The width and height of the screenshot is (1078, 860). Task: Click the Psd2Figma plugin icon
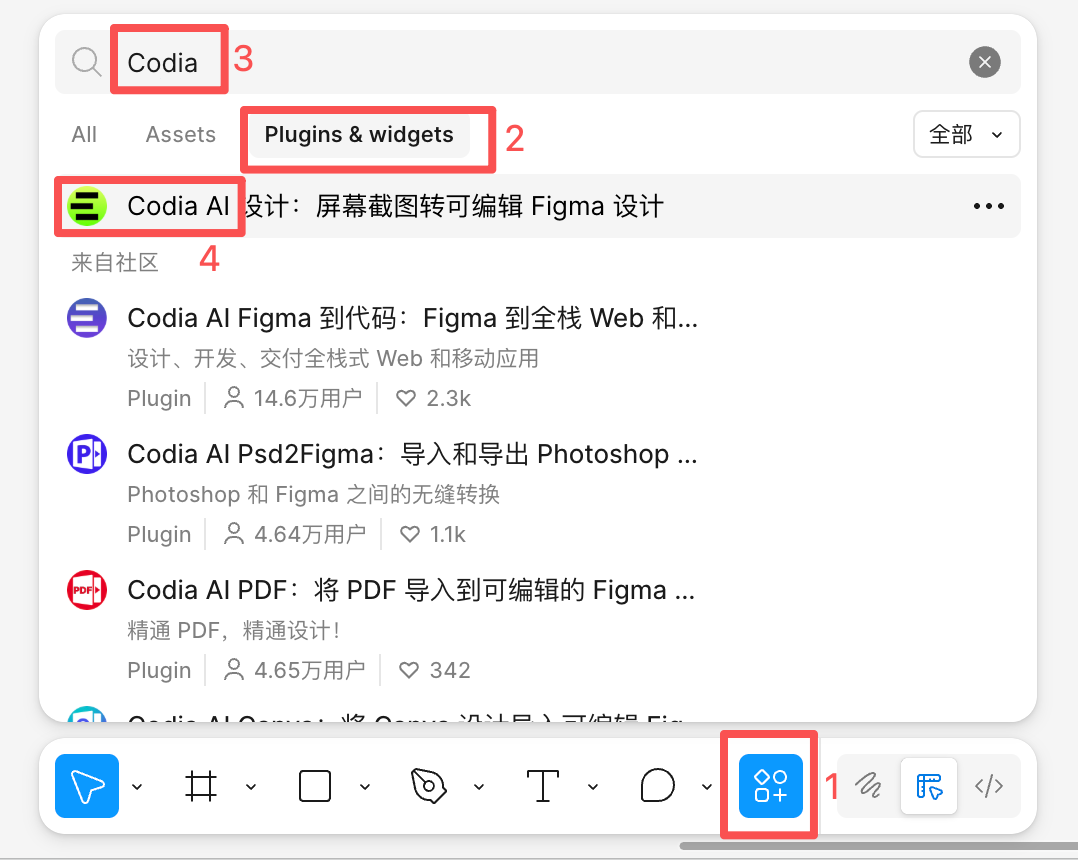pos(87,454)
